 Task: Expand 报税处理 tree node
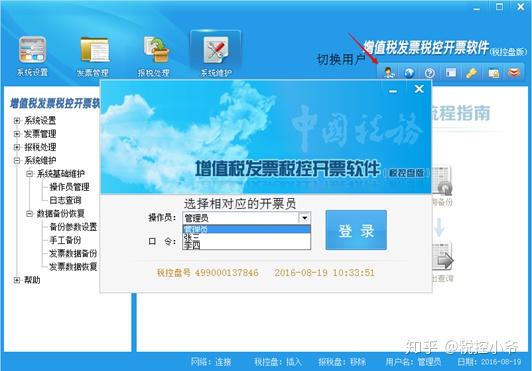click(17, 147)
